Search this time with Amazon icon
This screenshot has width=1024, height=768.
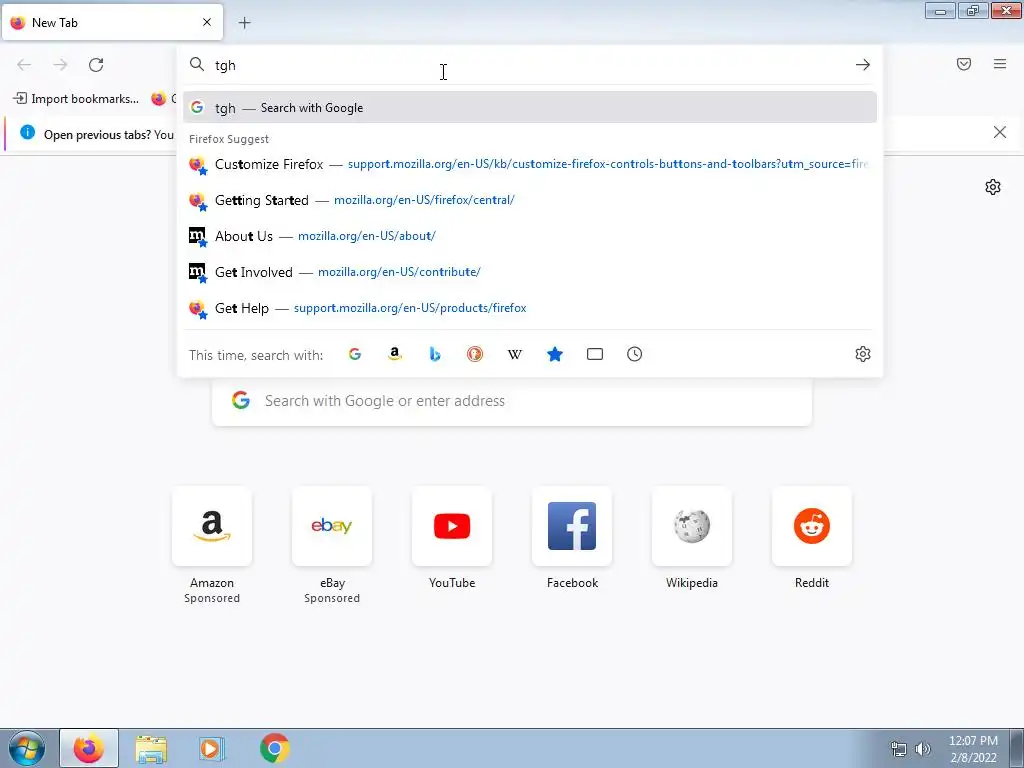[x=394, y=354]
